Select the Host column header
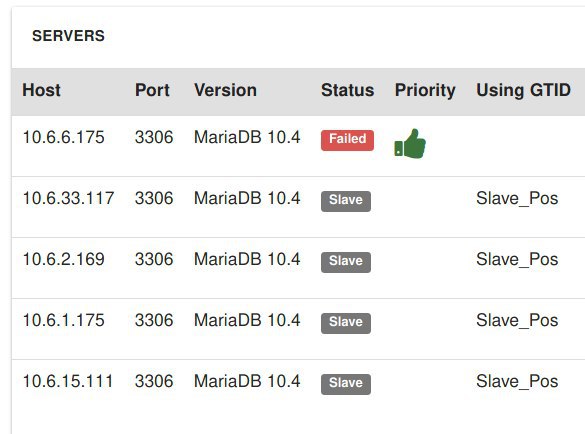The image size is (585, 434). (x=41, y=90)
